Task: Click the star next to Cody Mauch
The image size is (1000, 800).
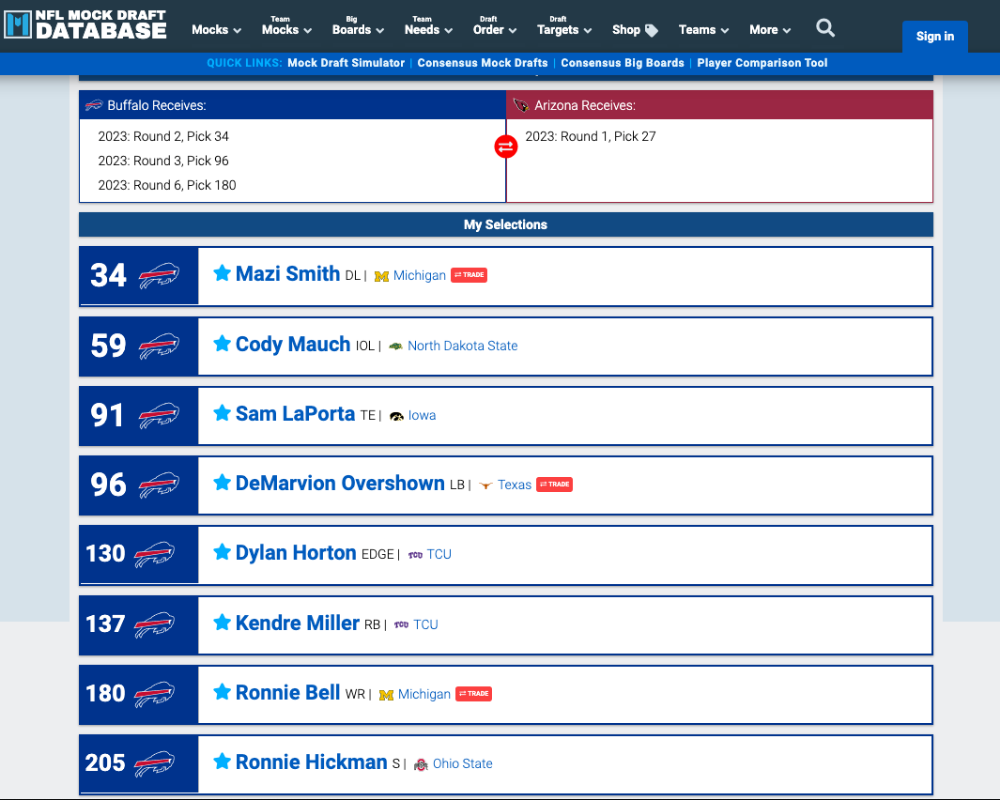Action: (x=222, y=343)
